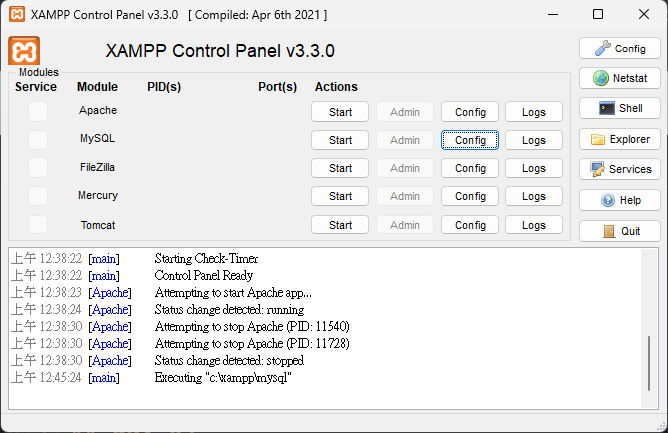The width and height of the screenshot is (668, 433).
Task: Open the global Config wrench button
Action: pyautogui.click(x=619, y=49)
